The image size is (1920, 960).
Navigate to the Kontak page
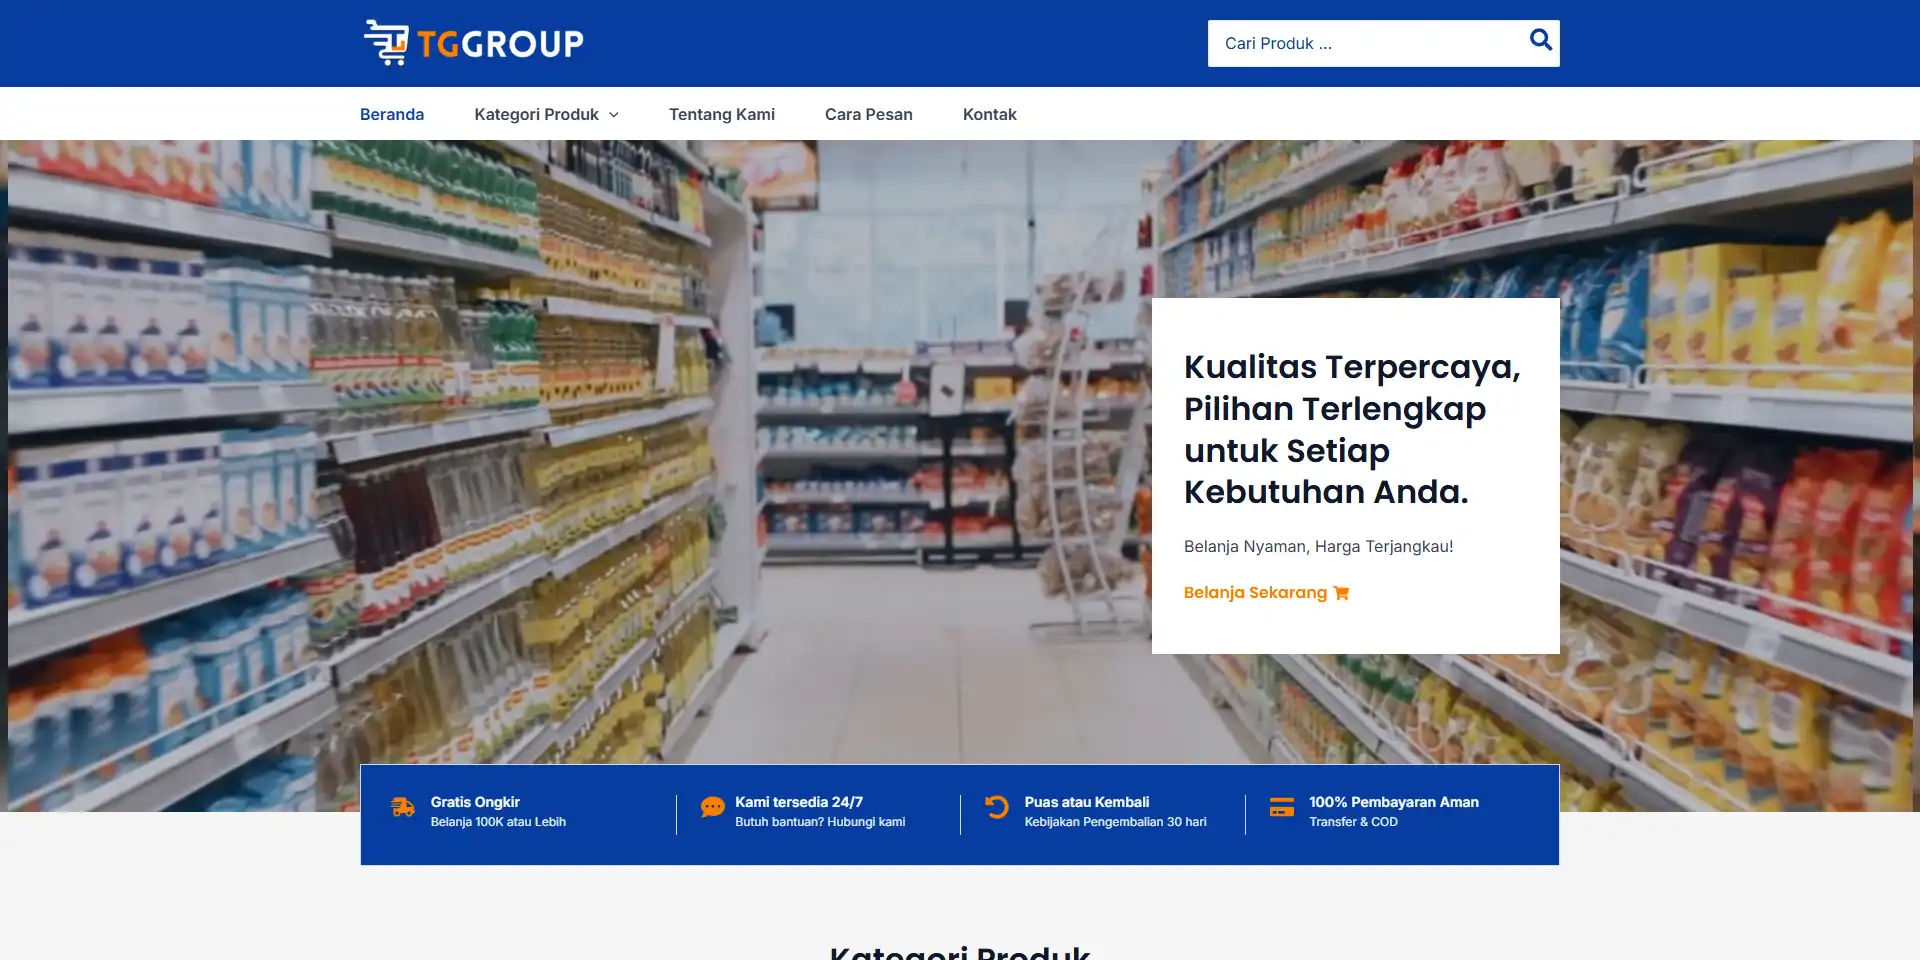(x=990, y=114)
